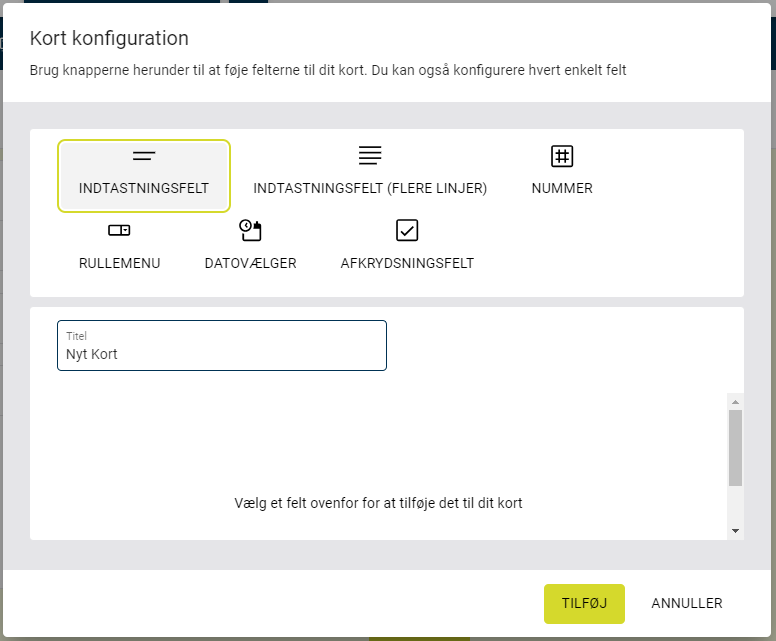Select the INDTASTNINGSFELT field label

(144, 188)
